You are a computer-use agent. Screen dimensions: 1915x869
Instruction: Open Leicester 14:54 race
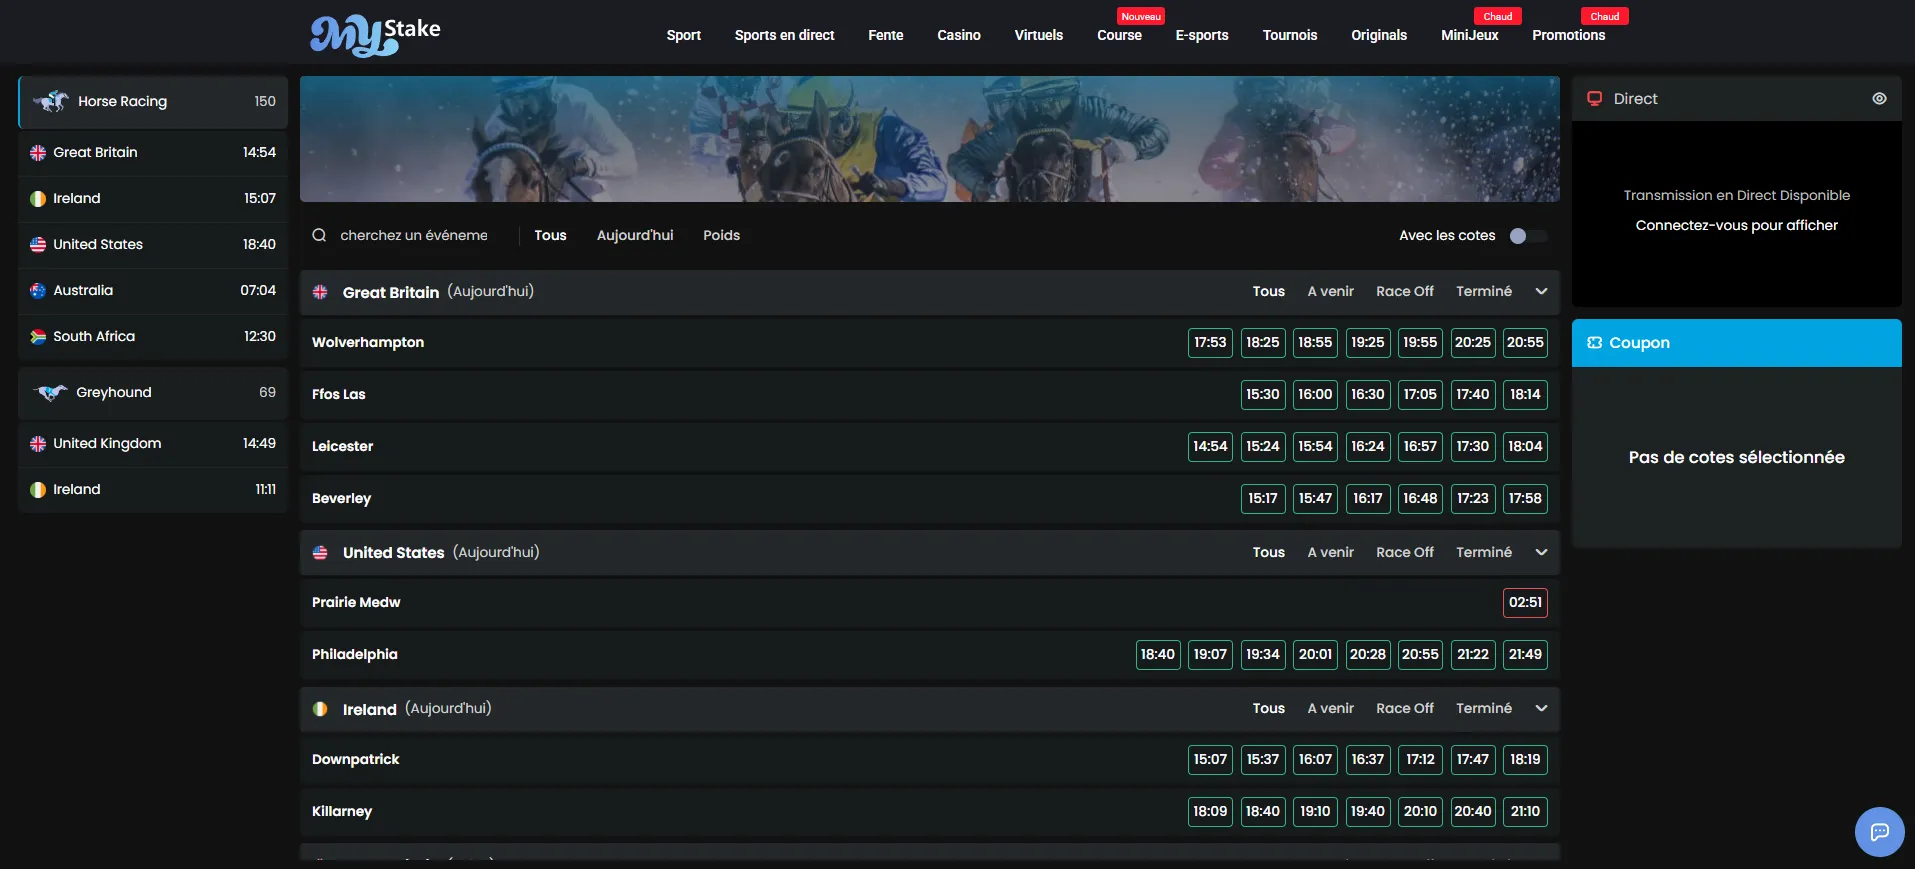1210,446
